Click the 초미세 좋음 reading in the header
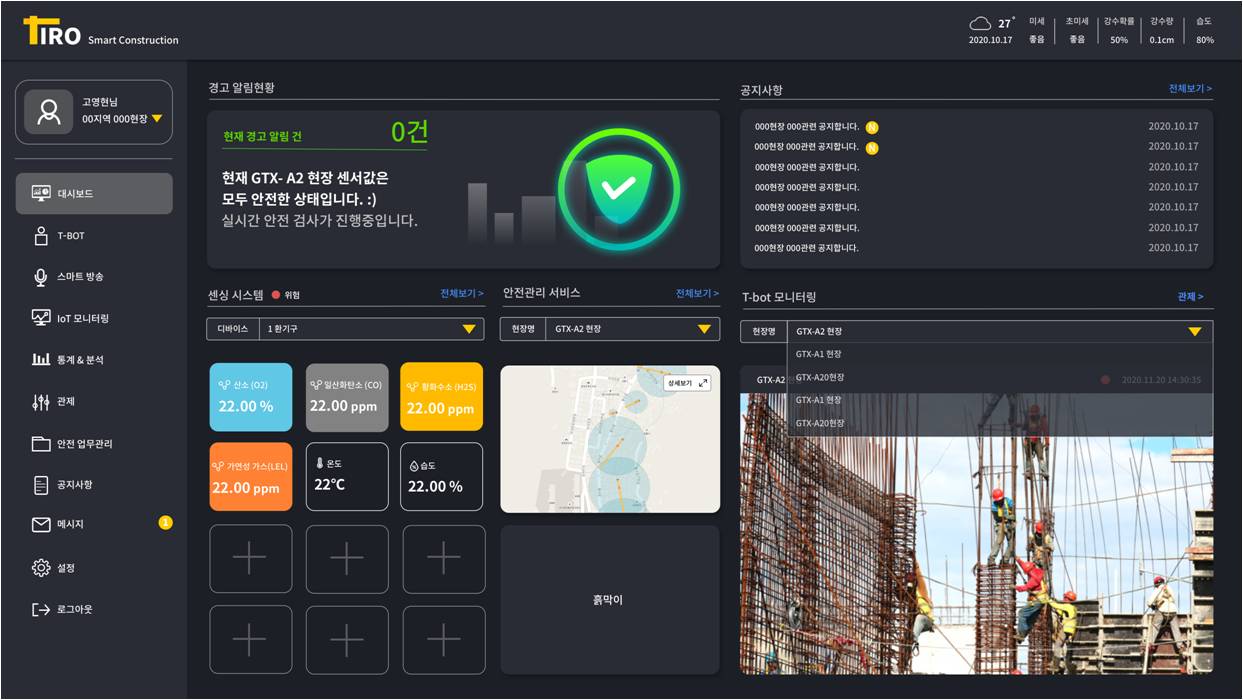Viewport: 1243px width, 700px height. click(1076, 30)
